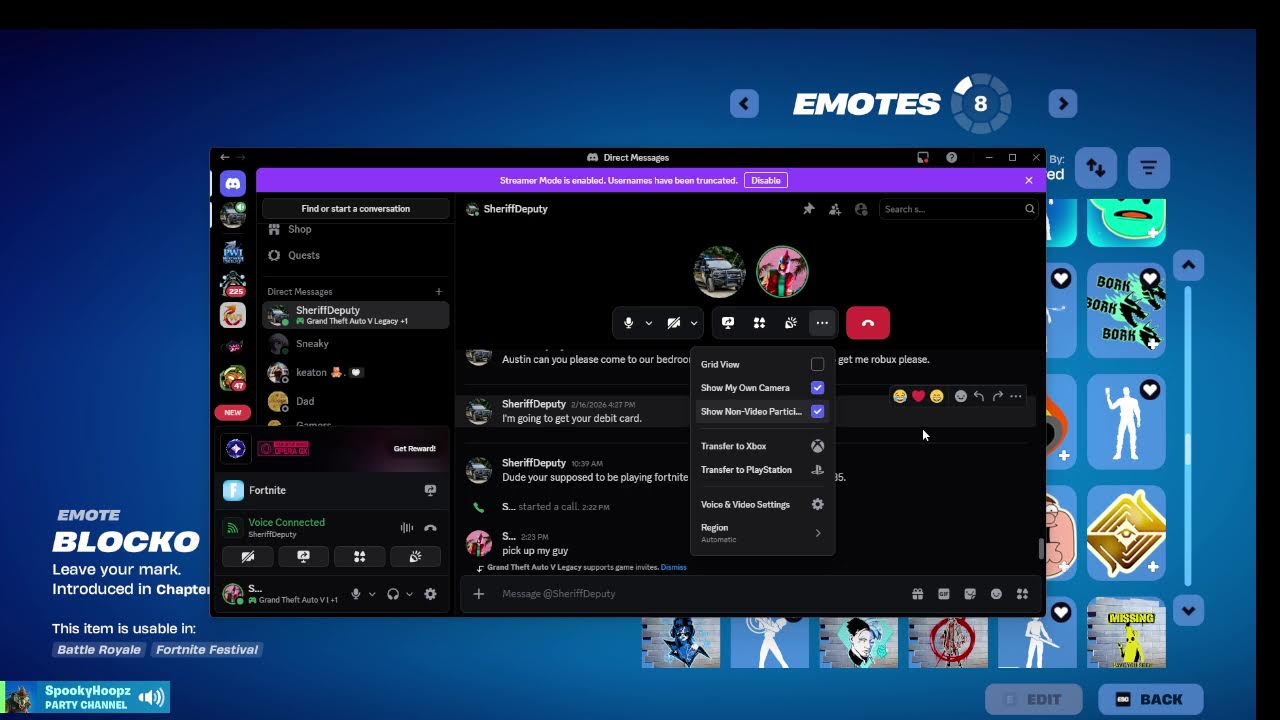React with red heart emoji

pyautogui.click(x=918, y=397)
